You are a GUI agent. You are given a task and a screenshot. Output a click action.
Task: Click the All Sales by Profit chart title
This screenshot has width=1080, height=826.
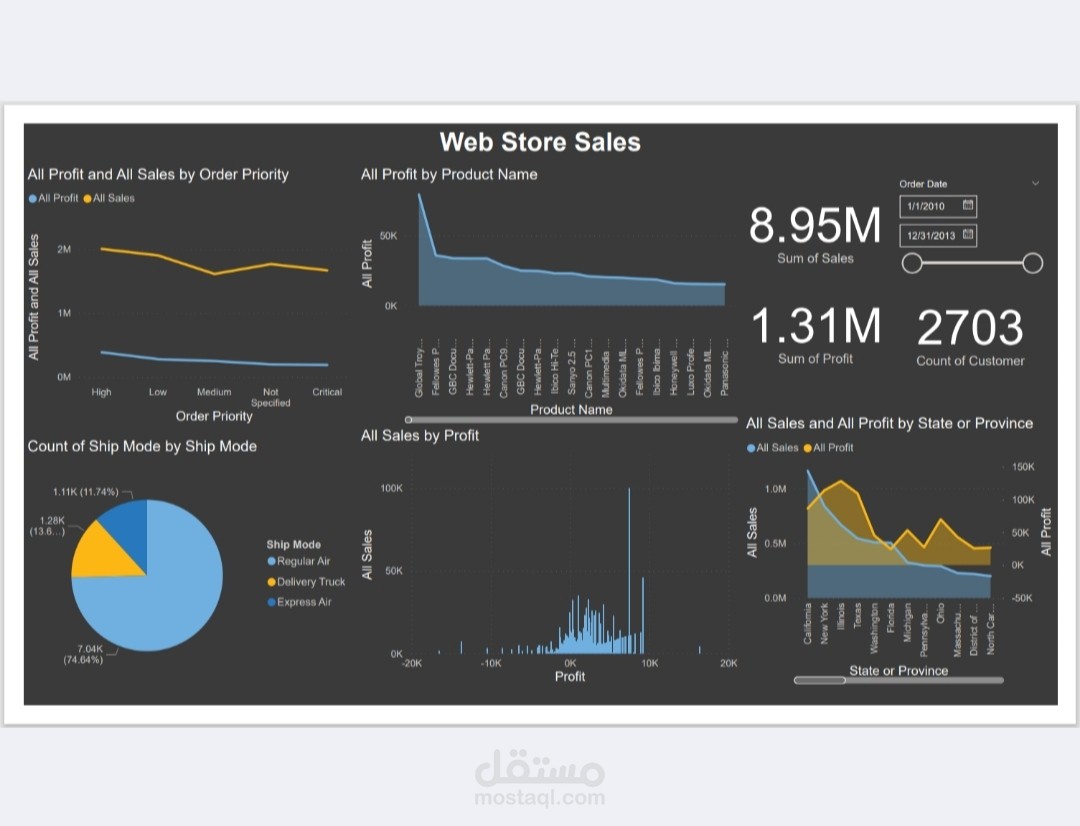[419, 435]
